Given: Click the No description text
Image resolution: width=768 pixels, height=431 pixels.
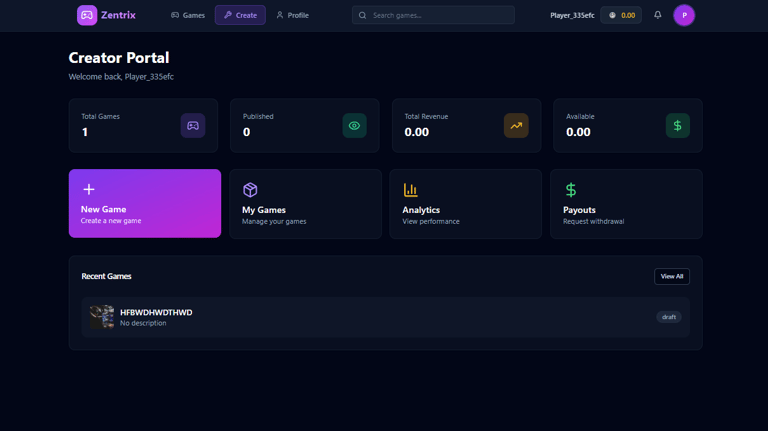Looking at the screenshot, I should click(143, 323).
